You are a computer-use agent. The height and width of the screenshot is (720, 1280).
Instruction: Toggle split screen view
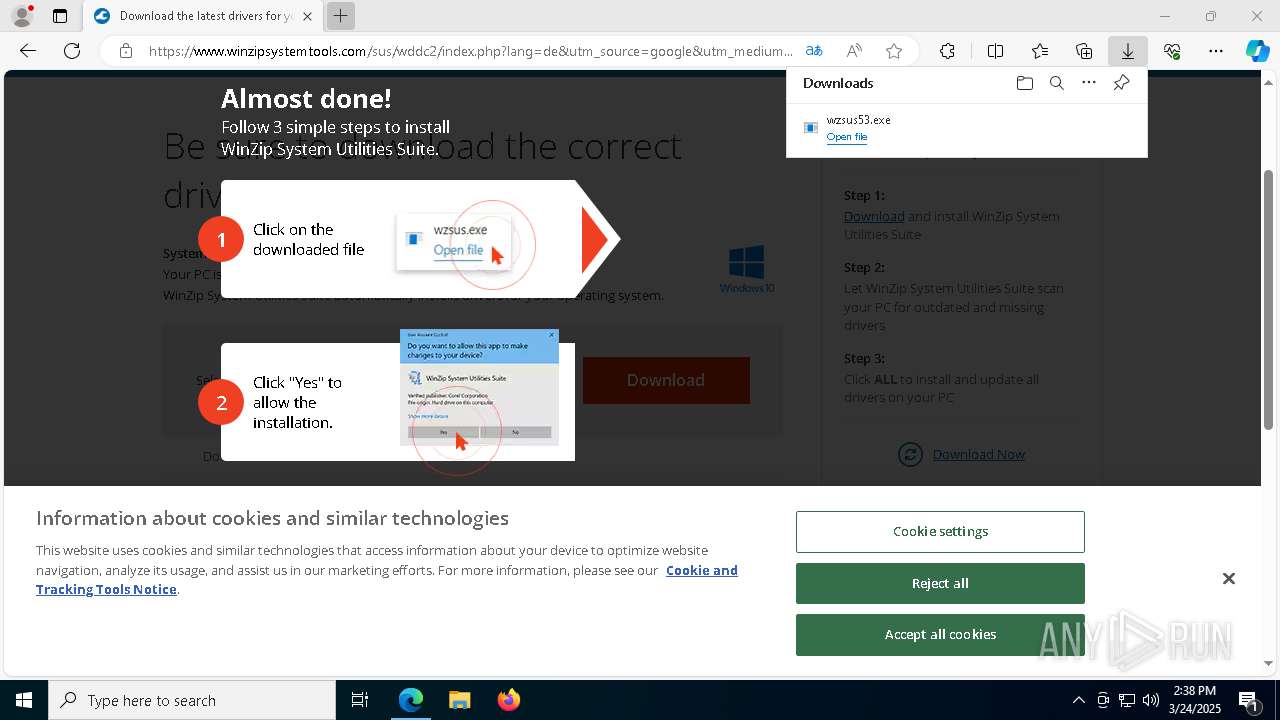(995, 51)
